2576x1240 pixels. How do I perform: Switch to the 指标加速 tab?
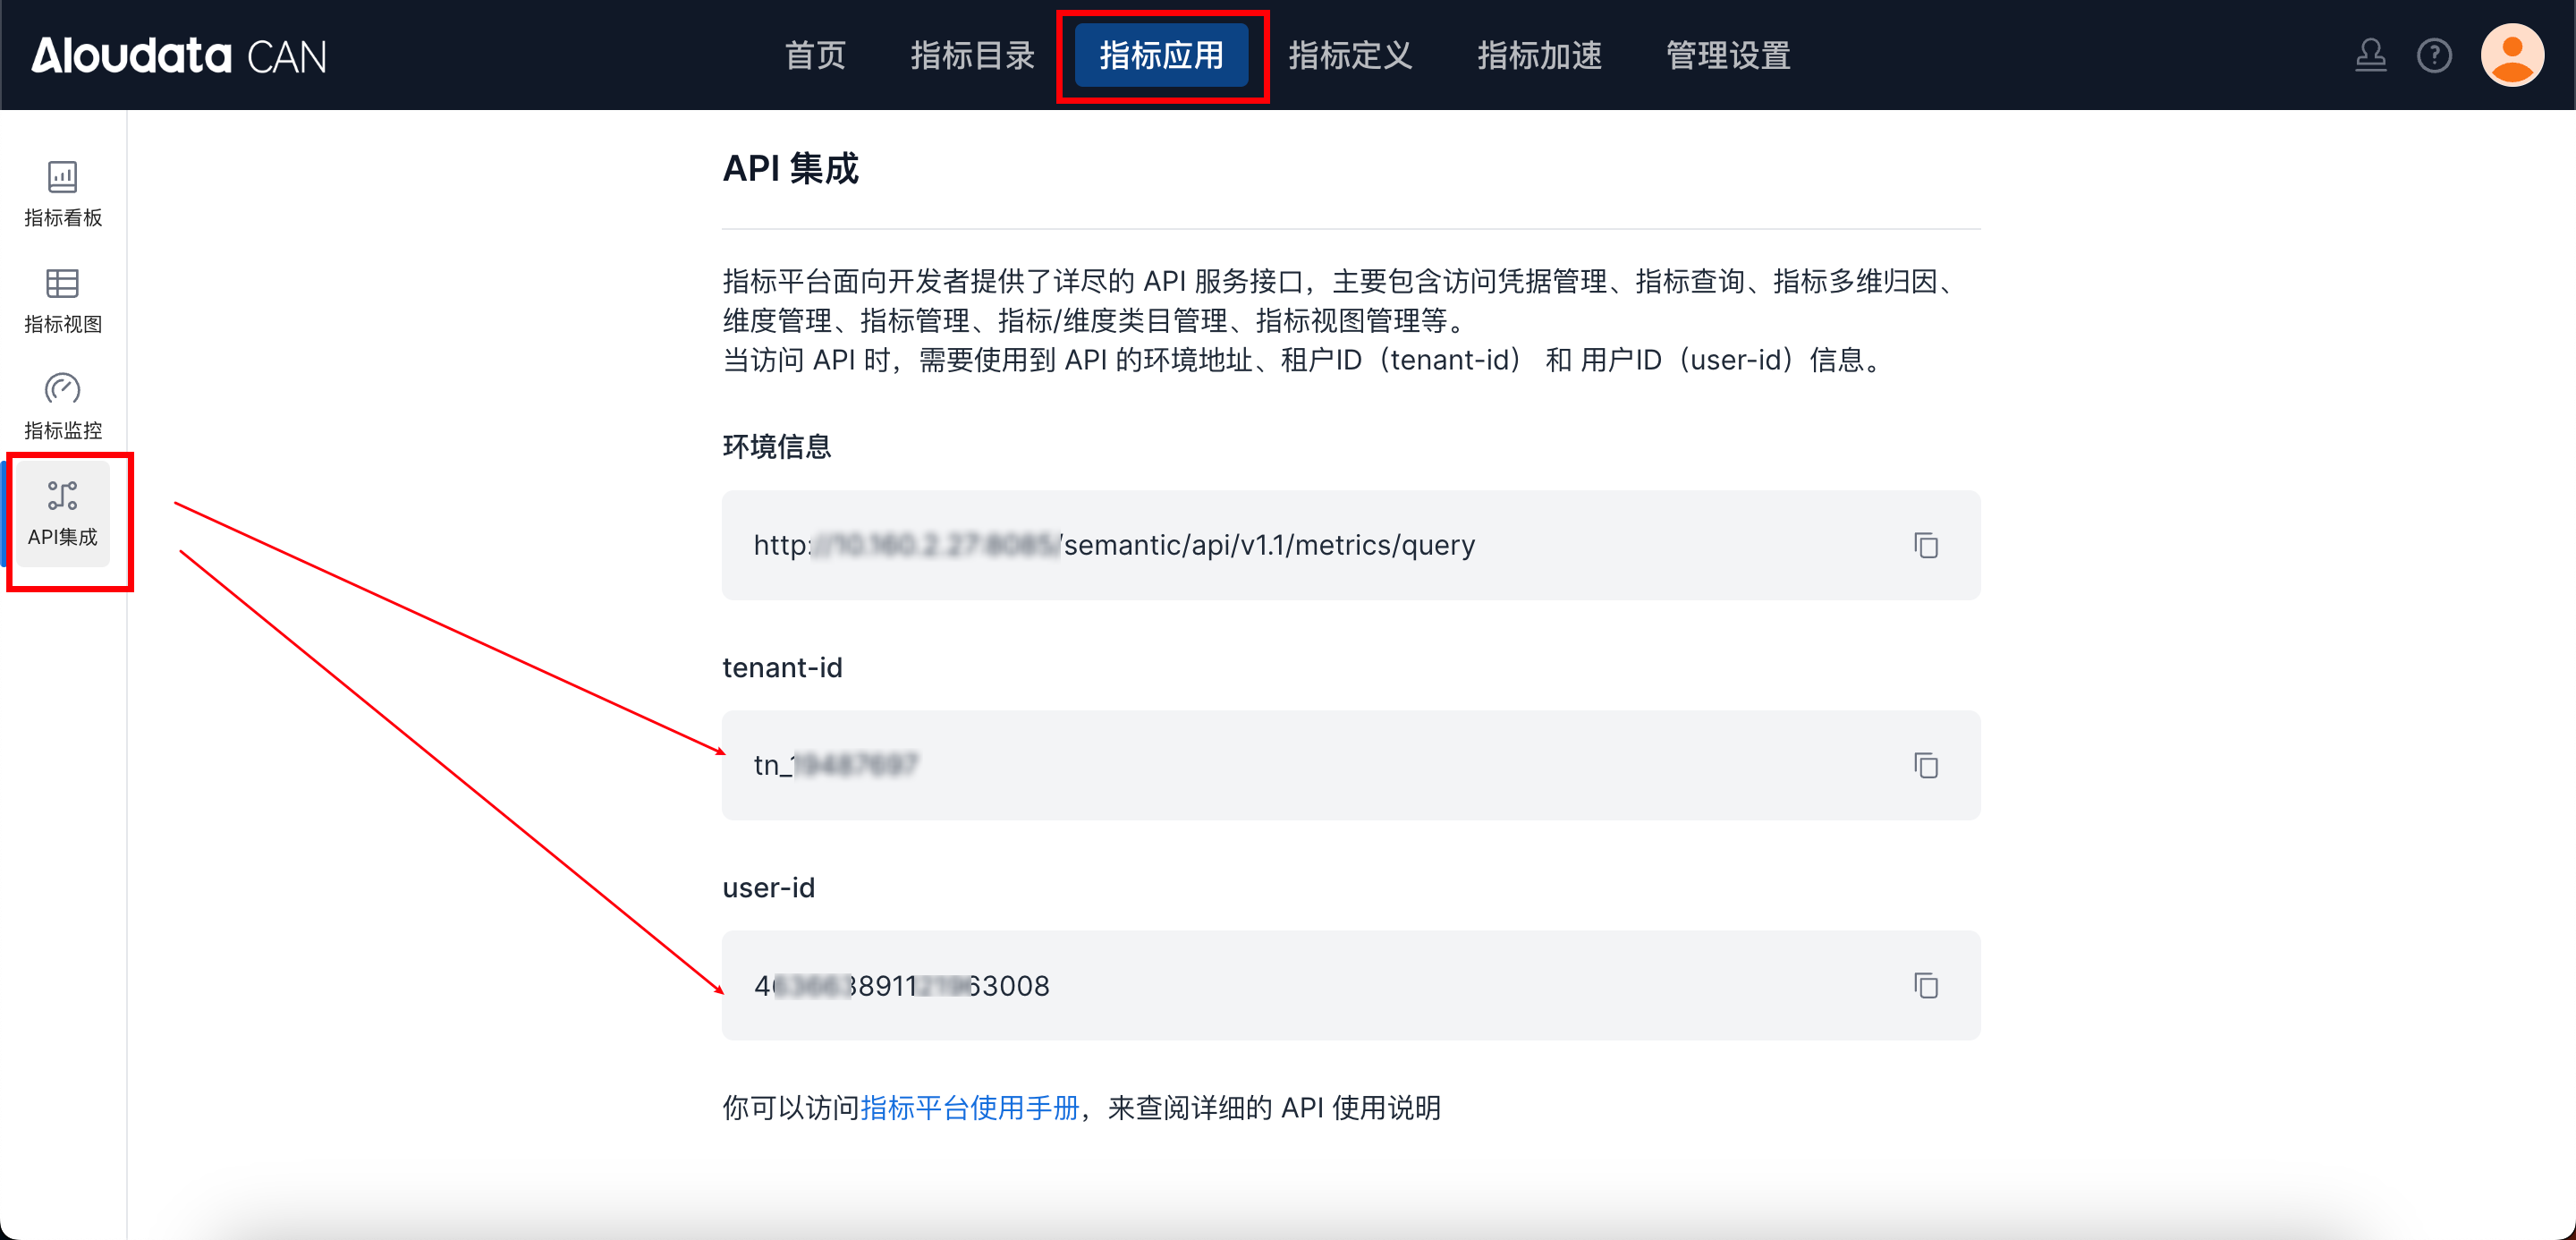pyautogui.click(x=1539, y=55)
